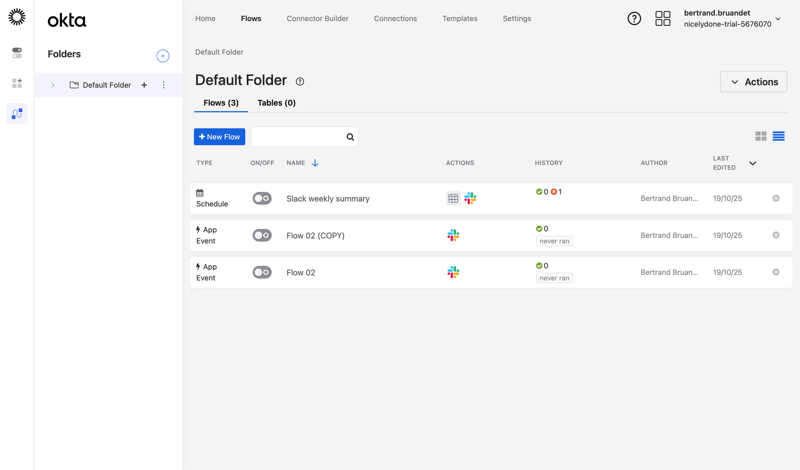The image size is (800, 470).
Task: Click never ran badge on Flow 02 (COPY)
Action: (555, 241)
